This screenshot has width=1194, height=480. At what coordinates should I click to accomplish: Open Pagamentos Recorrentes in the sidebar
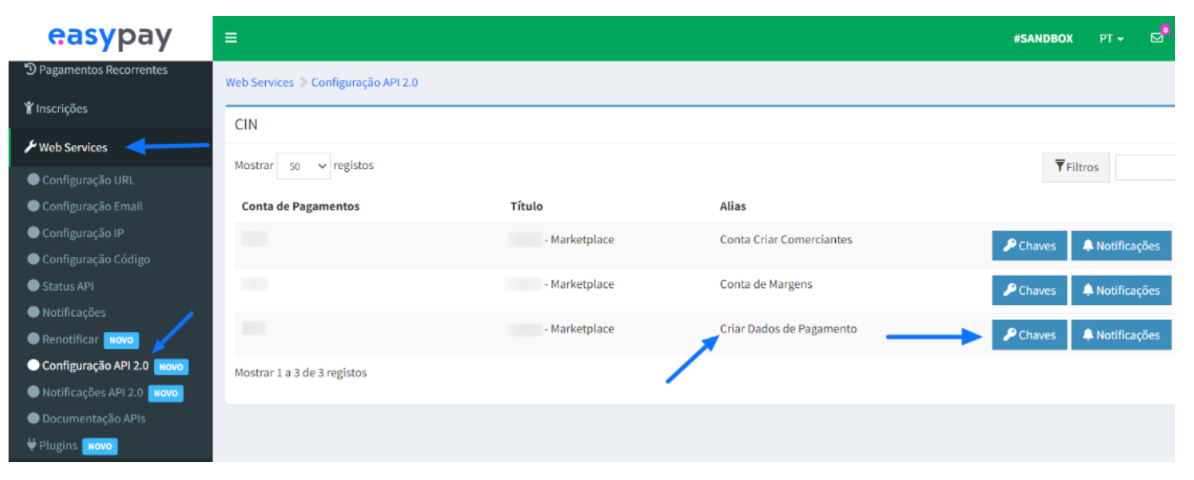96,70
